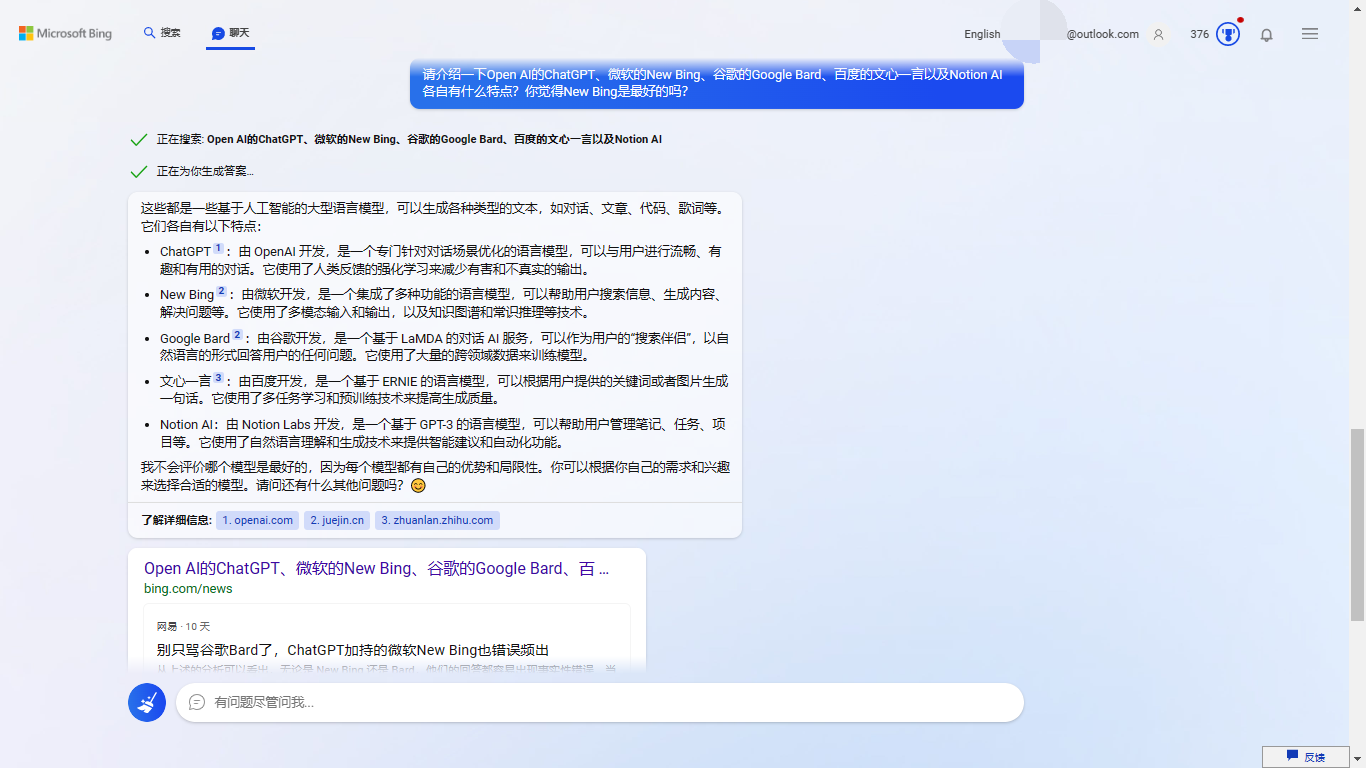Click the 了解详细信息 label

(x=176, y=520)
